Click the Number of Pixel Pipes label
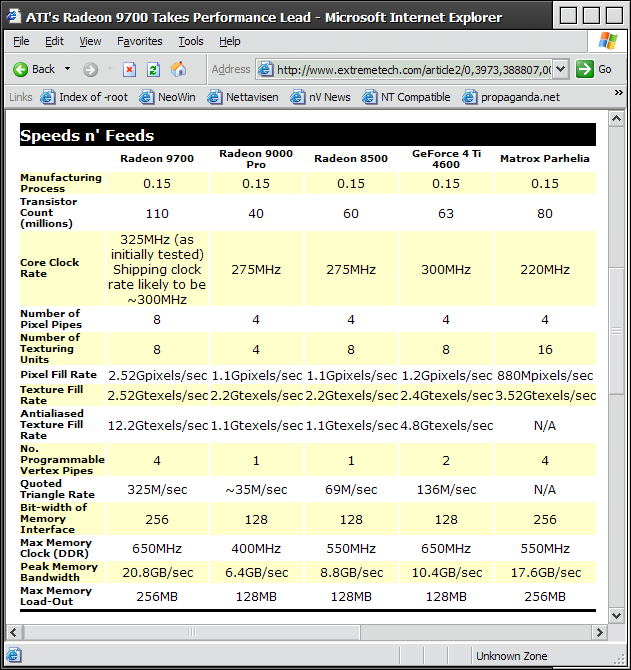This screenshot has width=631, height=670. pos(51,319)
